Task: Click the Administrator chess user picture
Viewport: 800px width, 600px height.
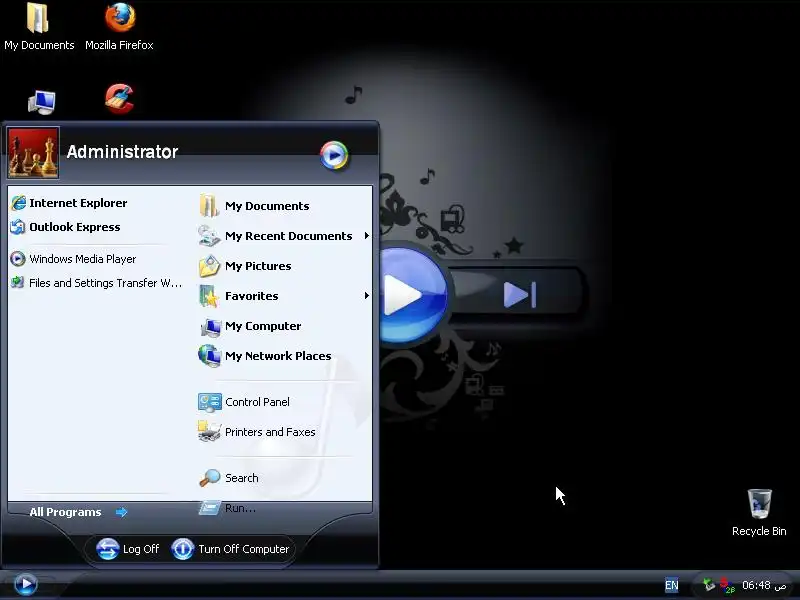Action: click(x=33, y=153)
